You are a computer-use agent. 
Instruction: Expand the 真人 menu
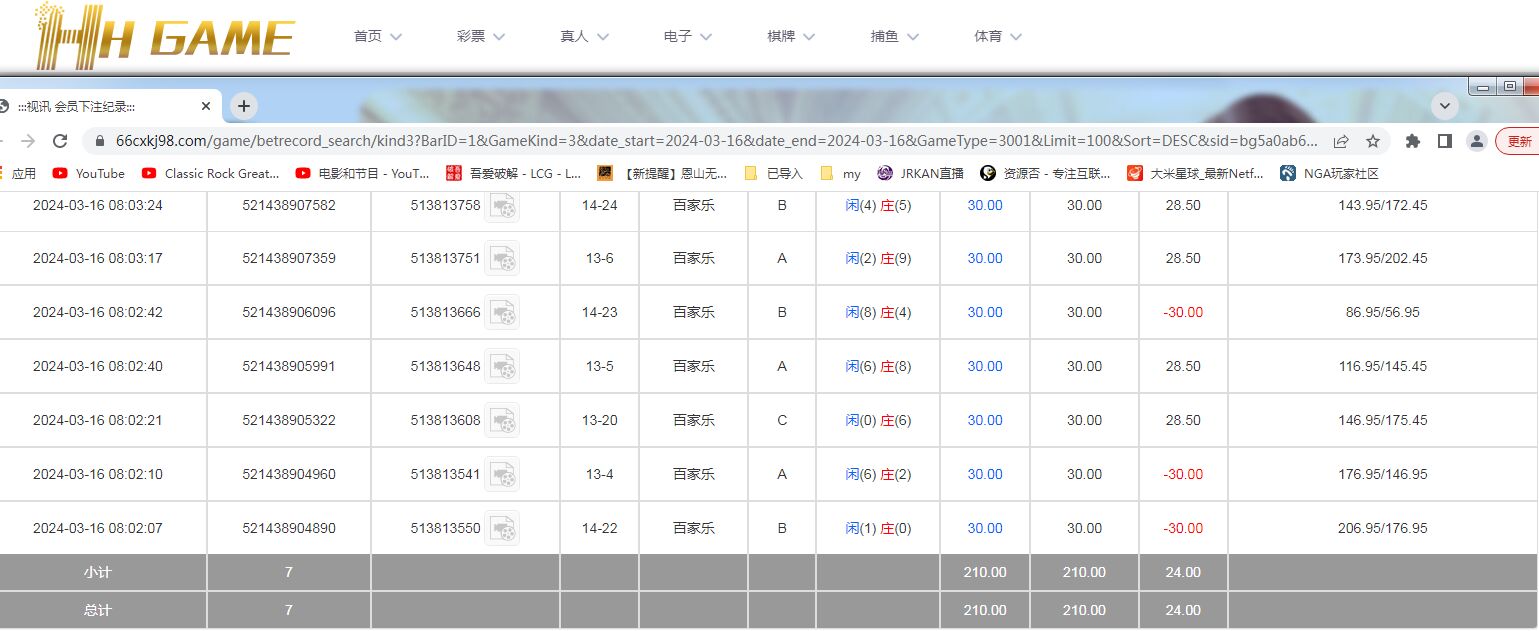[x=584, y=36]
